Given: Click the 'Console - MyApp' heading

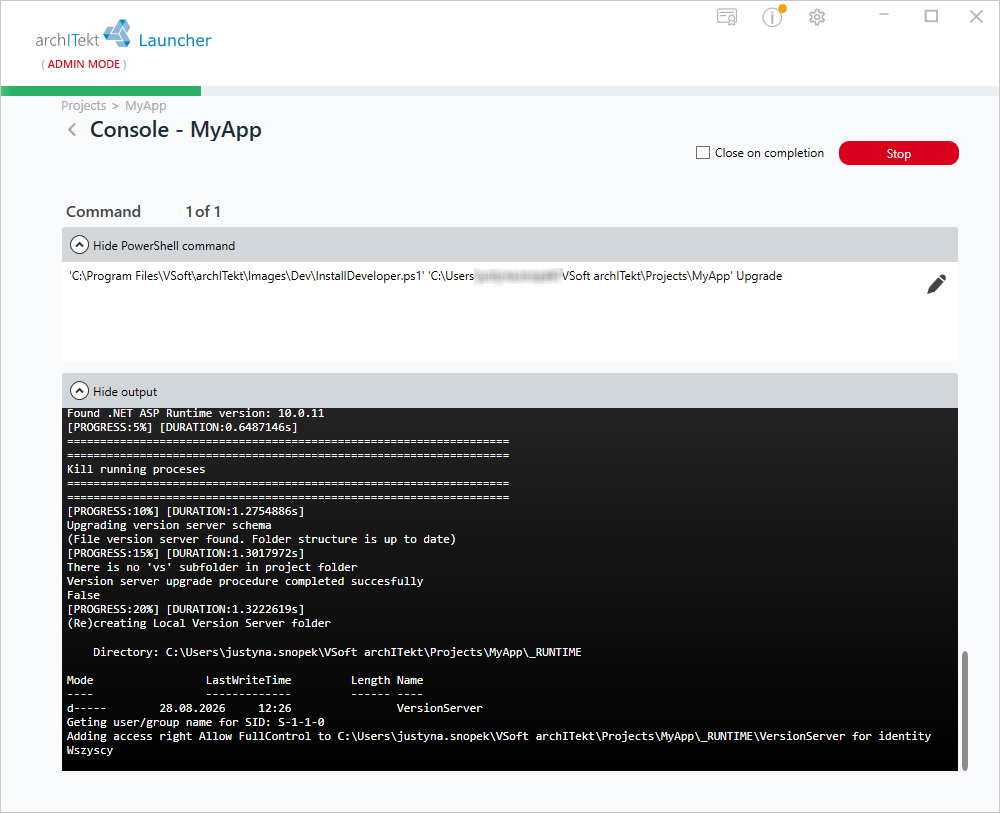Looking at the screenshot, I should point(176,130).
